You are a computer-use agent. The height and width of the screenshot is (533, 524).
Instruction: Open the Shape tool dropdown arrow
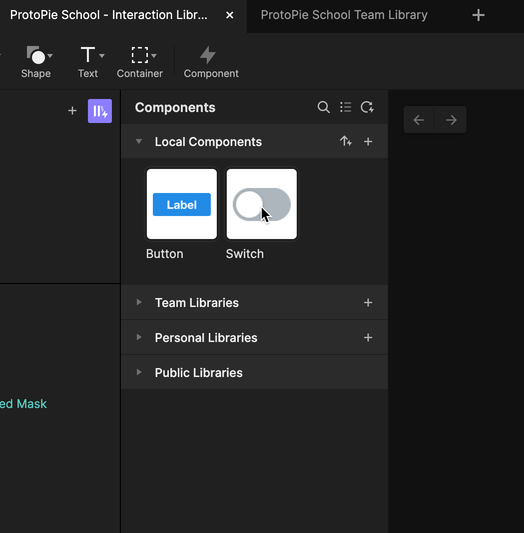click(x=50, y=55)
